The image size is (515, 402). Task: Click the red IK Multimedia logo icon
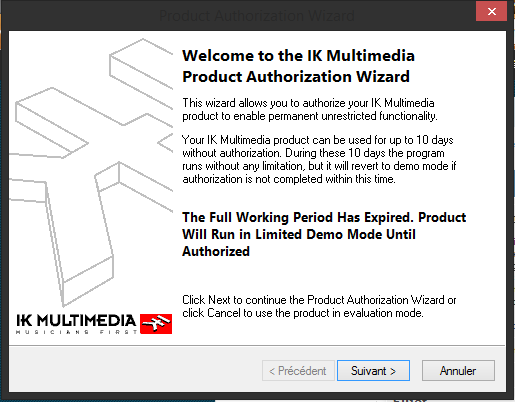click(x=156, y=324)
